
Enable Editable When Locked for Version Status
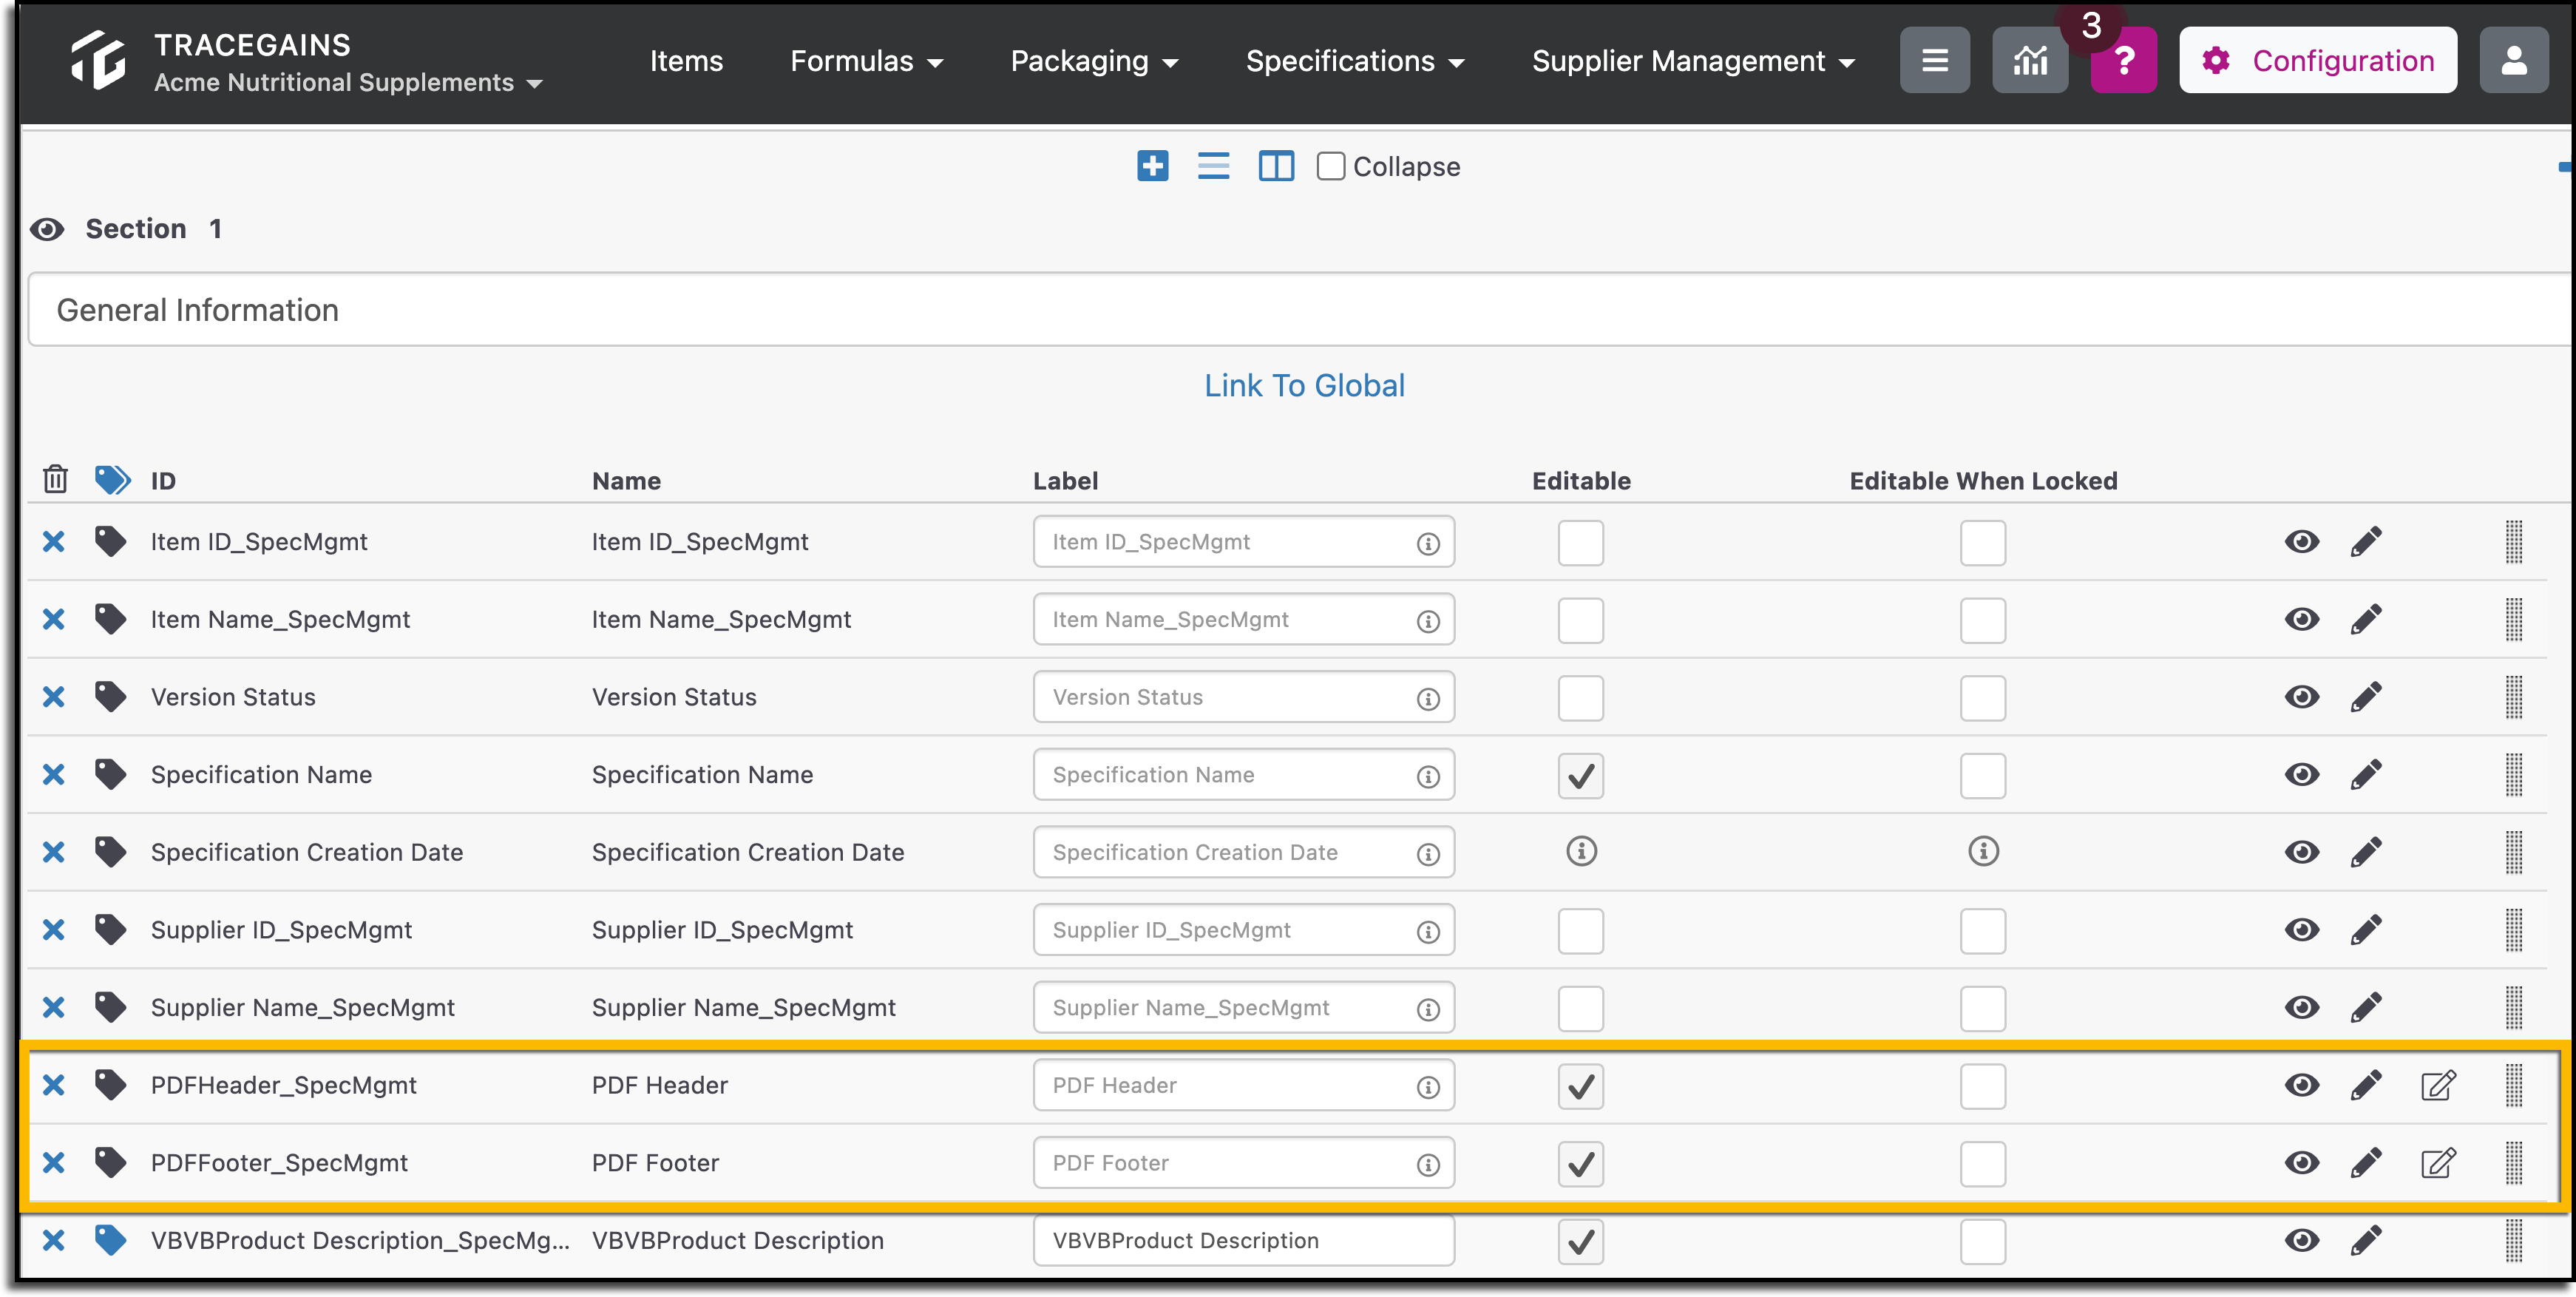[1982, 698]
